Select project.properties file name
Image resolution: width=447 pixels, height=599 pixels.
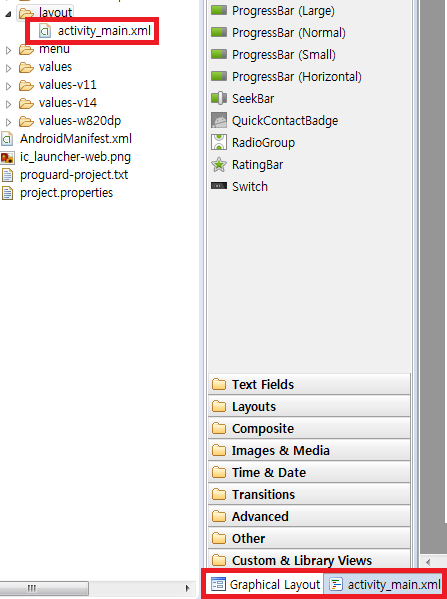point(66,193)
